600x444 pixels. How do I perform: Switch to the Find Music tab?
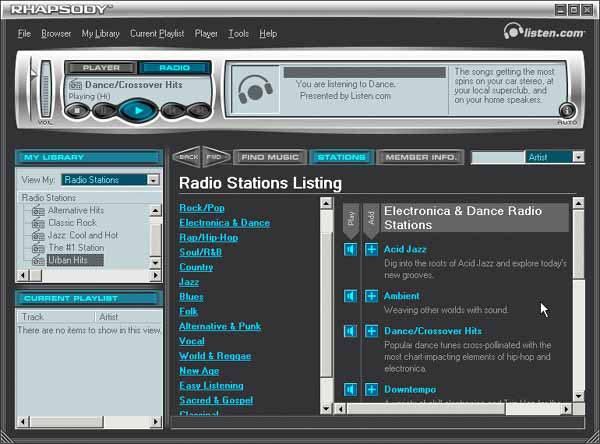click(270, 157)
